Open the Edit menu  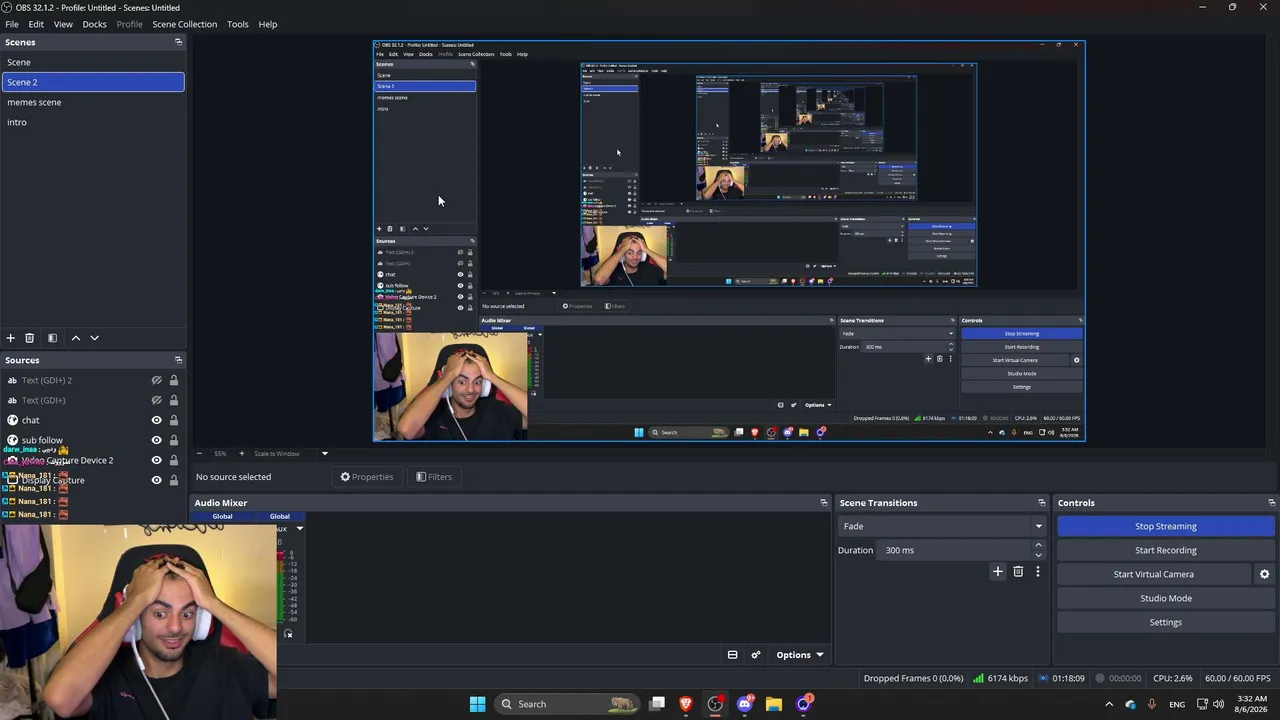pos(36,24)
